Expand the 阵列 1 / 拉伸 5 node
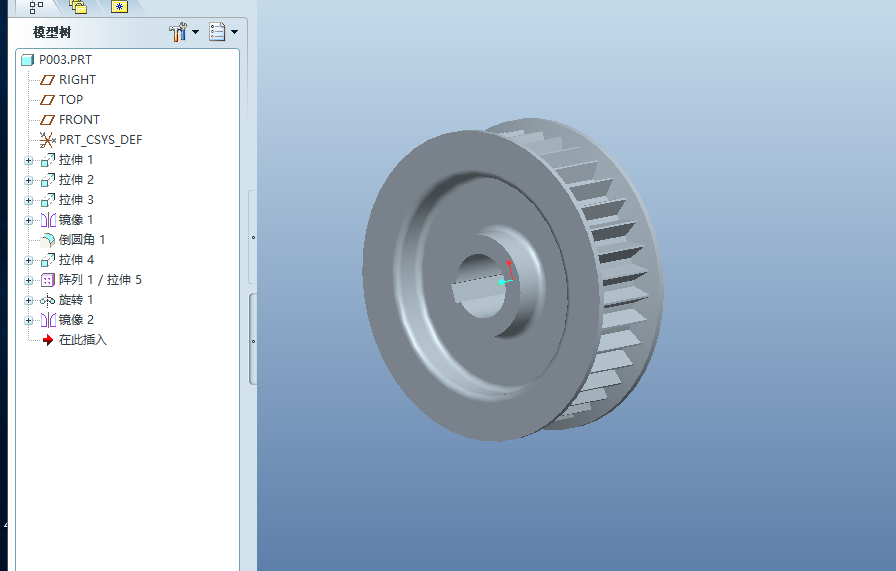Screen dimensions: 896x571 (x=29, y=281)
